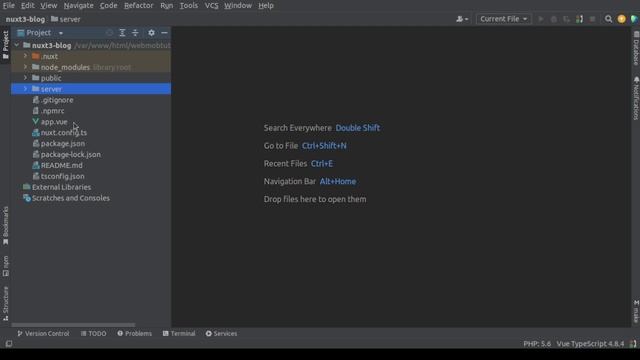Open the Current File run configuration dropdown
640x360 pixels.
coord(503,19)
